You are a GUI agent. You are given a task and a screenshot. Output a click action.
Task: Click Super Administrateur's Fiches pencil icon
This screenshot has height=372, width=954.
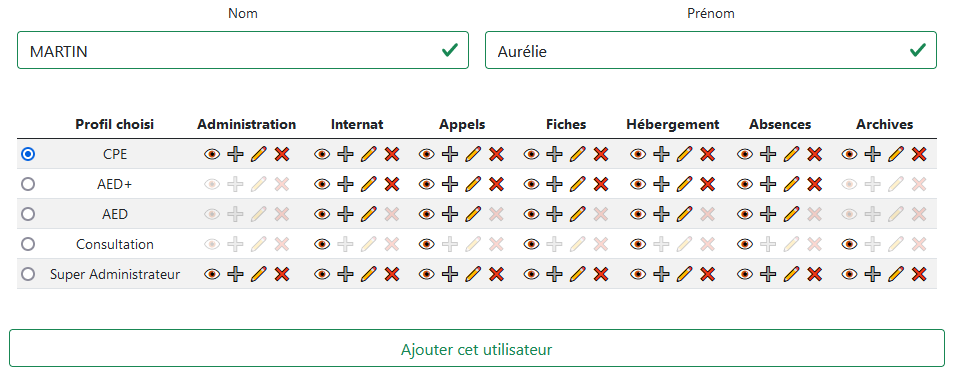click(578, 275)
